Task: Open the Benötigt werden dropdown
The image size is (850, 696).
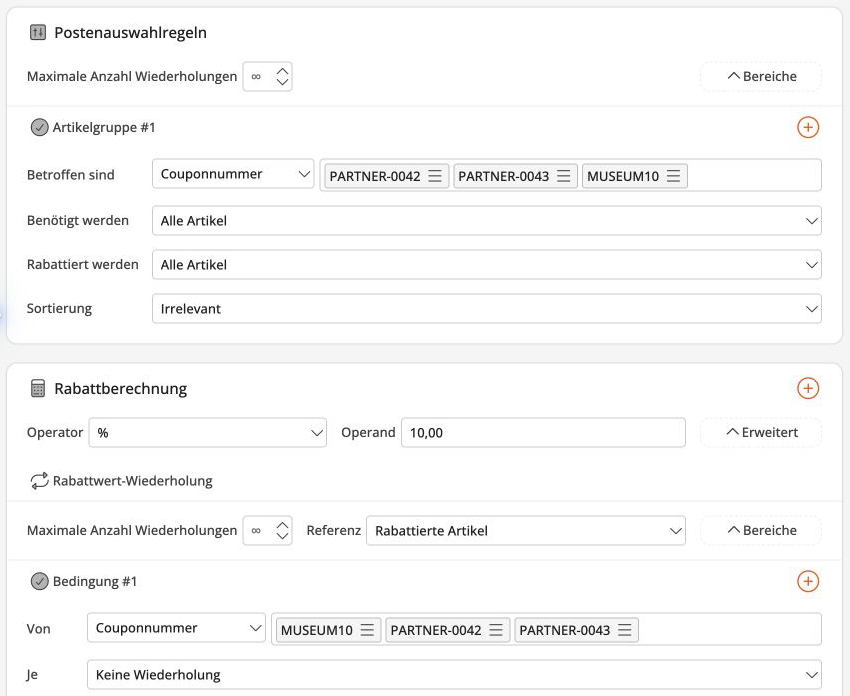Action: [x=487, y=221]
